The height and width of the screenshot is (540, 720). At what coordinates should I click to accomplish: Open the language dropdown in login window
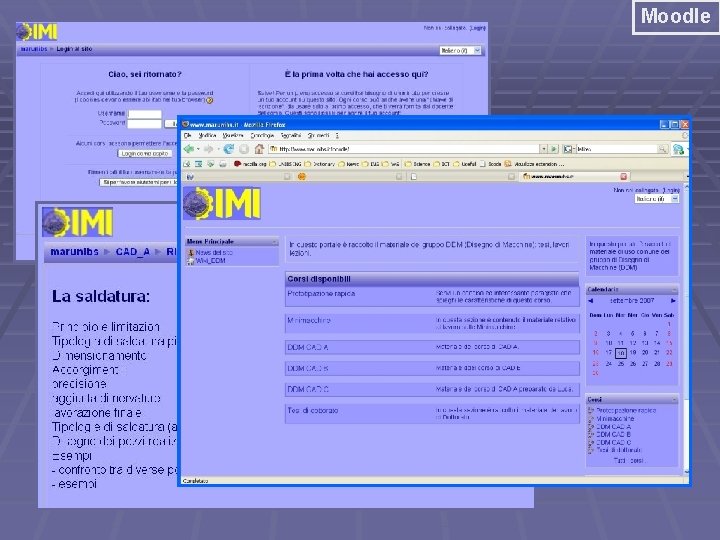click(460, 51)
